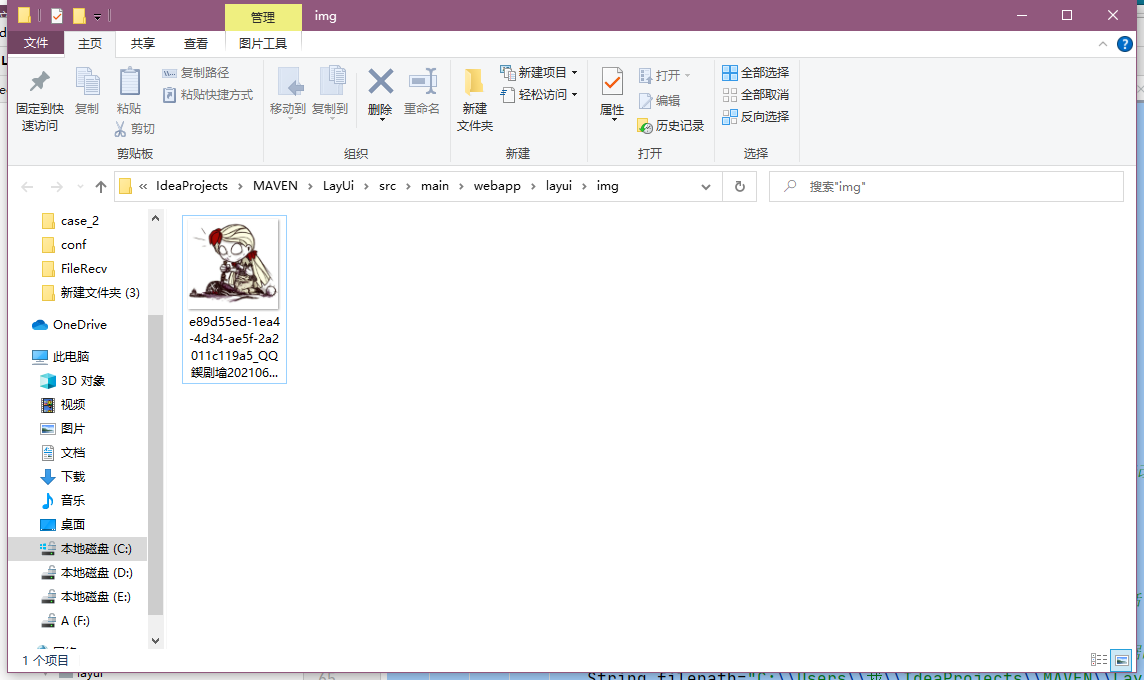Open the address bar history dropdown
Image resolution: width=1144 pixels, height=680 pixels.
click(706, 187)
